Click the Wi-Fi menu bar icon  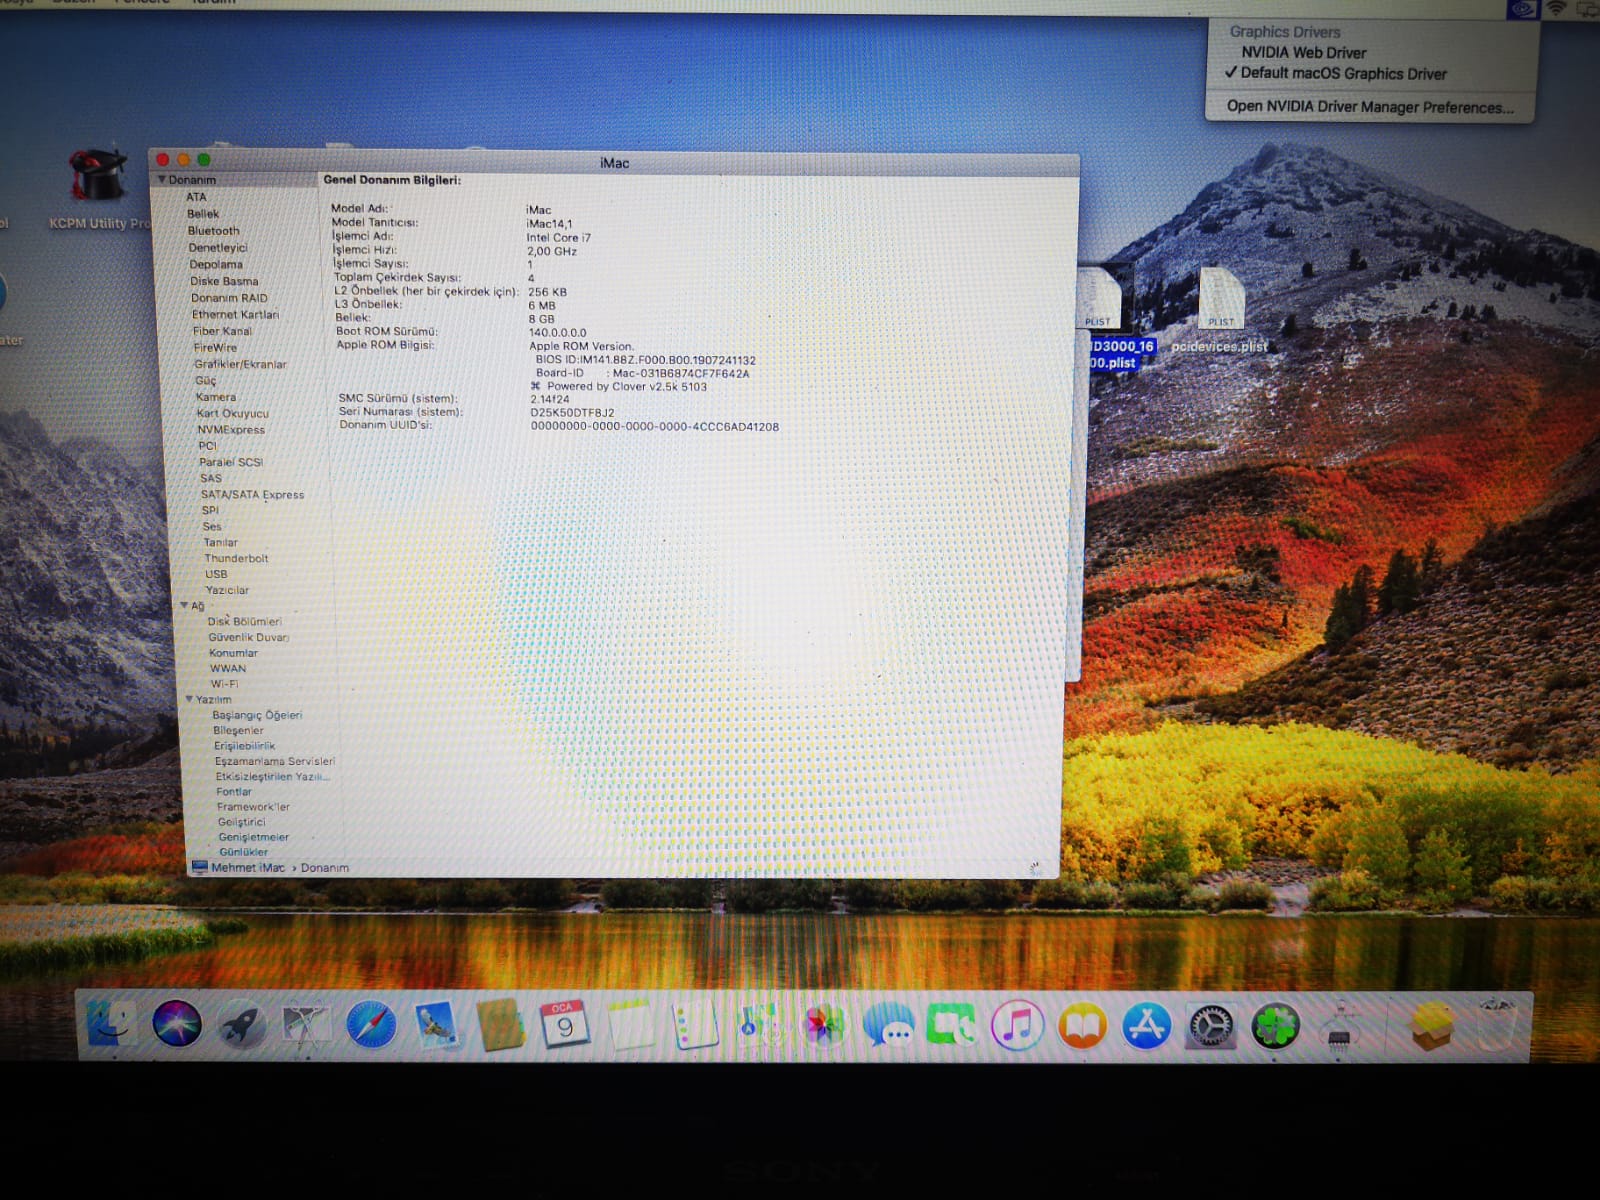1556,8
